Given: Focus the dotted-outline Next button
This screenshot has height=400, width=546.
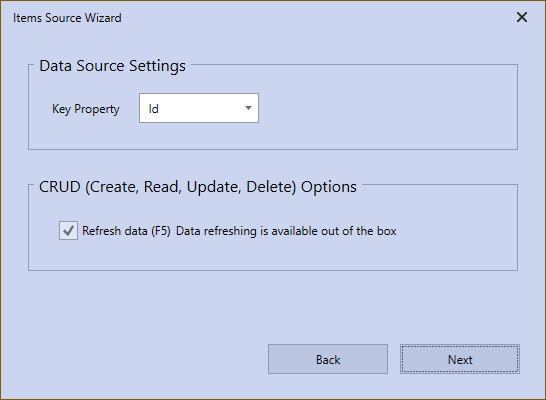Looking at the screenshot, I should pos(460,359).
